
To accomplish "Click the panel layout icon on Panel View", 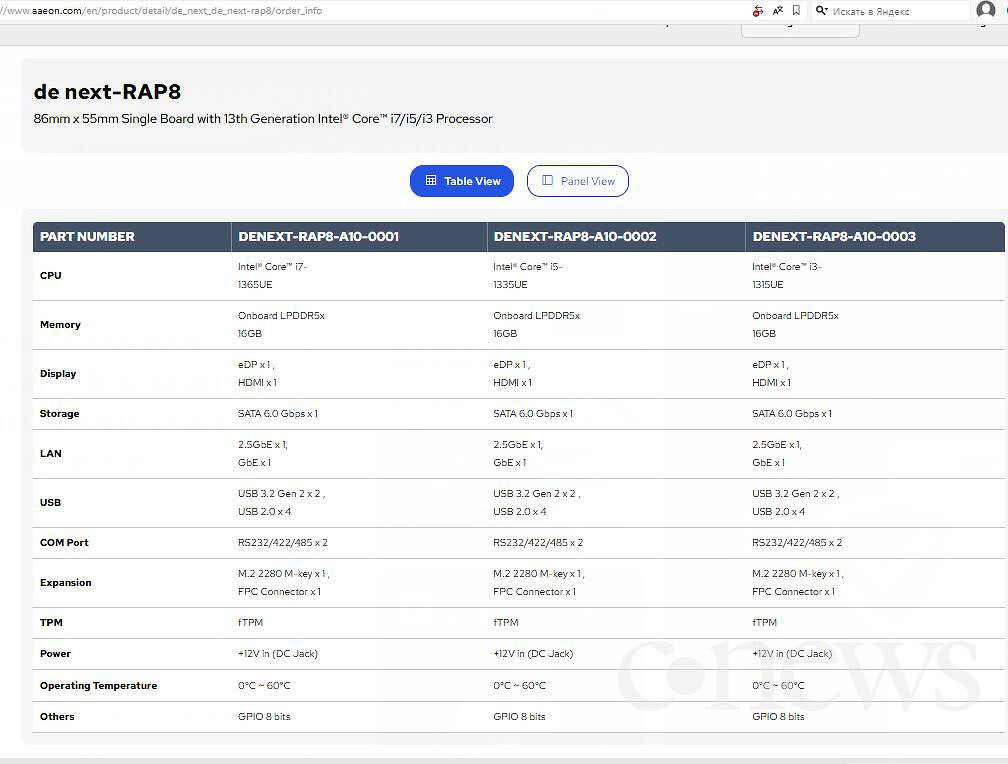I will point(547,181).
